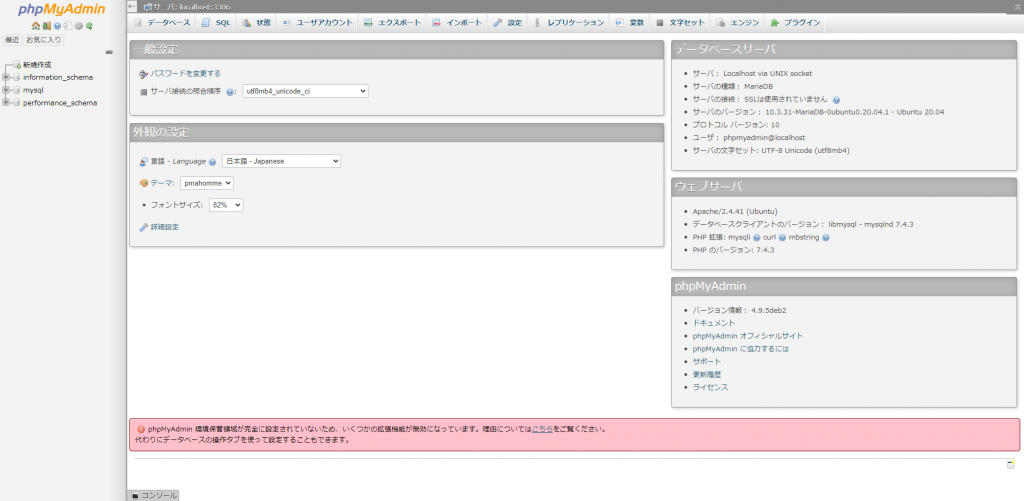Open the エンジン engines tab

(x=738, y=23)
